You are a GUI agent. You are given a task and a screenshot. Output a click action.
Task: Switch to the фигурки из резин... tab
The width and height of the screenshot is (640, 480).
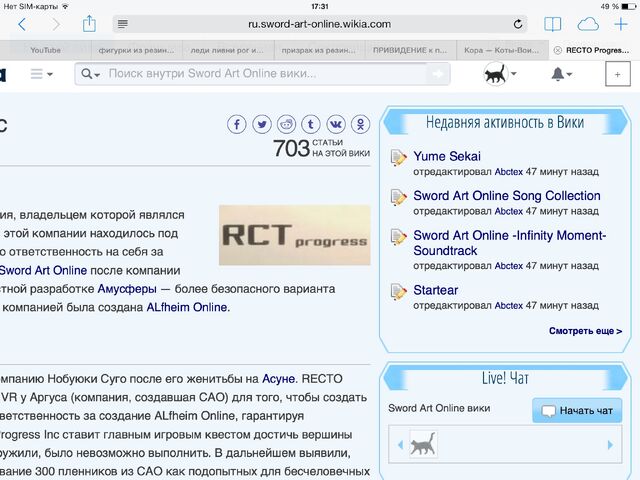click(x=136, y=50)
